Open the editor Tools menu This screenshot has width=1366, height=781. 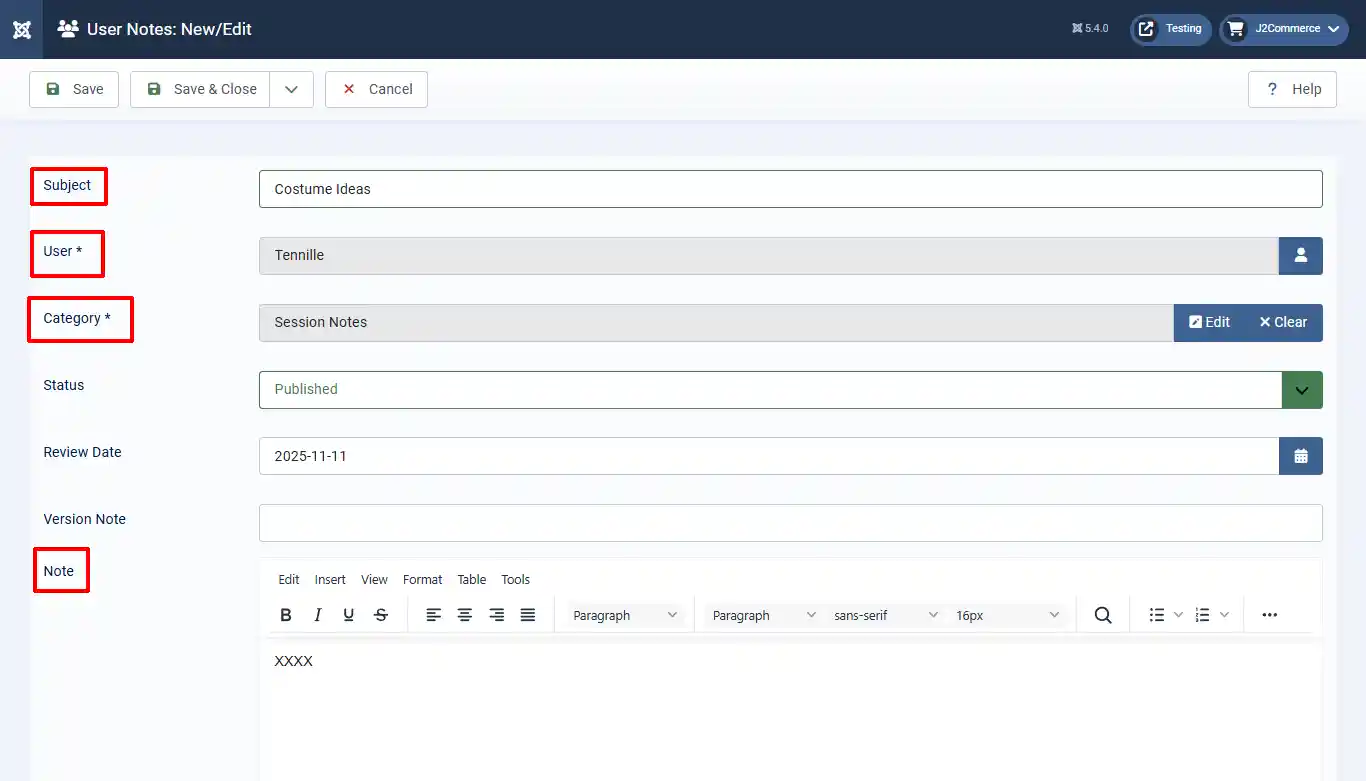click(516, 580)
